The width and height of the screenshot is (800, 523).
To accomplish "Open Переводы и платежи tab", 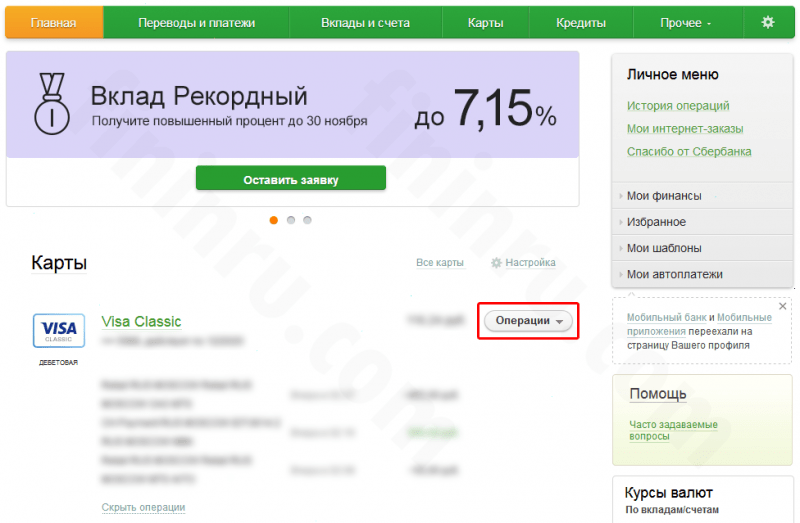I will pyautogui.click(x=196, y=23).
